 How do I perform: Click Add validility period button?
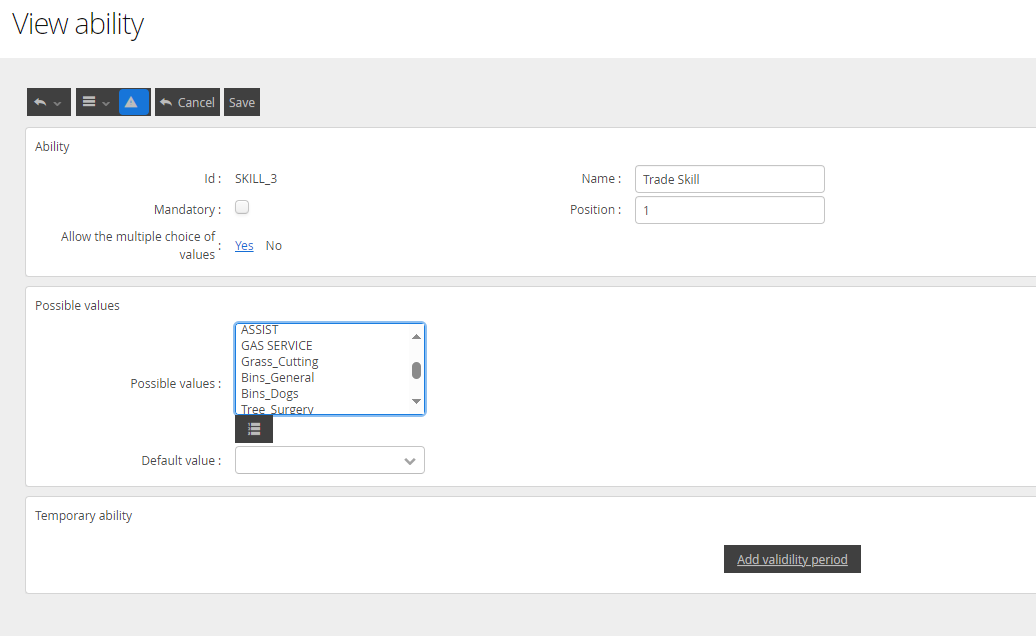(x=792, y=559)
